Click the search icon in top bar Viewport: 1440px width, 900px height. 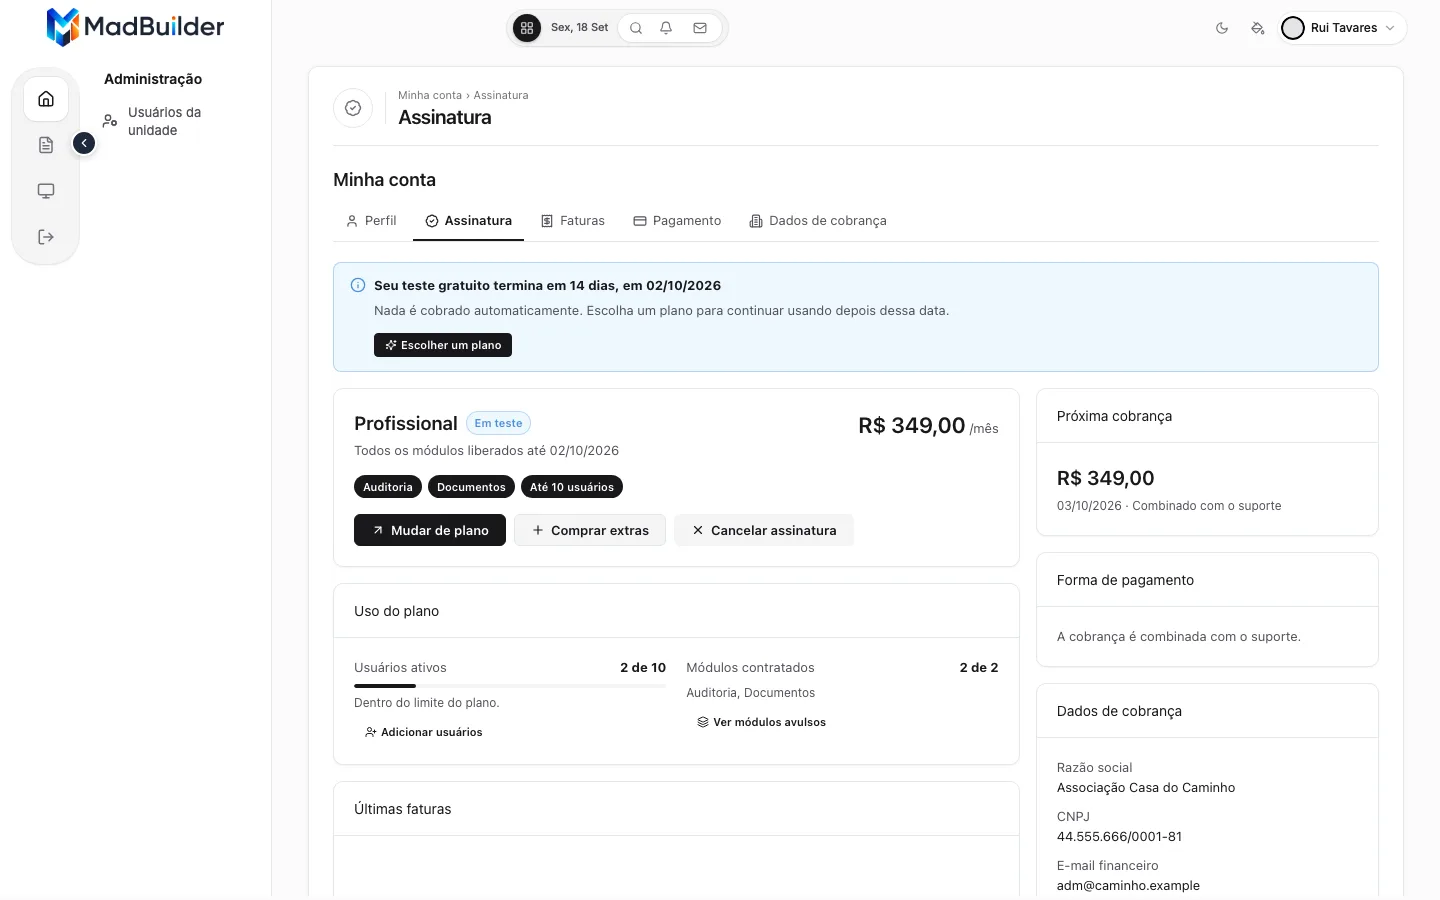click(636, 28)
